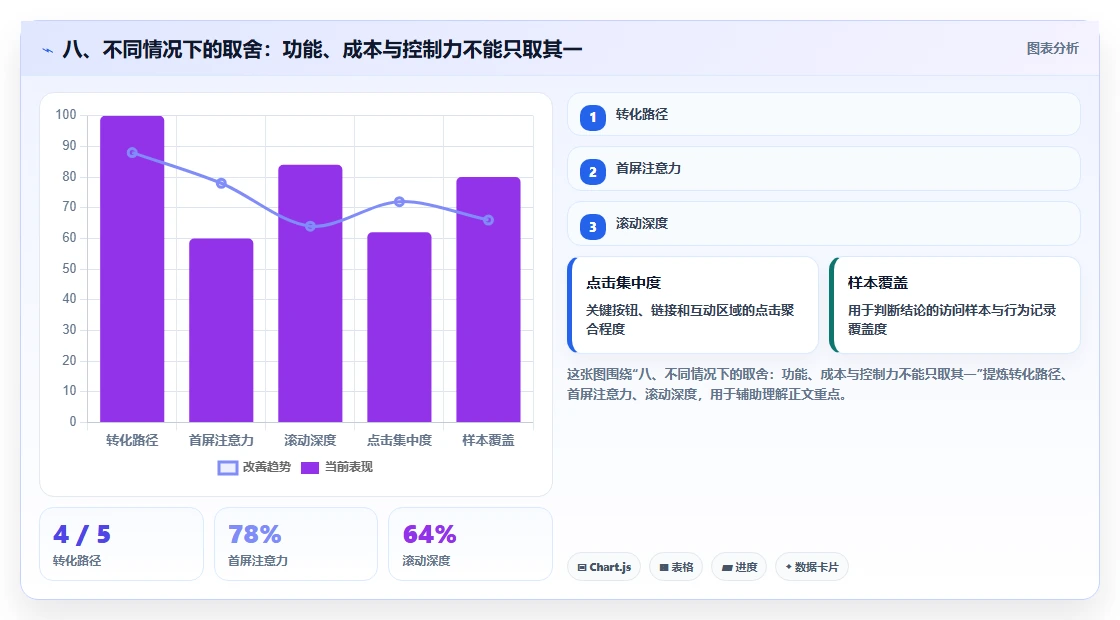Open the 点击集中度 info card
Screen dimensions: 1120x620
(693, 305)
